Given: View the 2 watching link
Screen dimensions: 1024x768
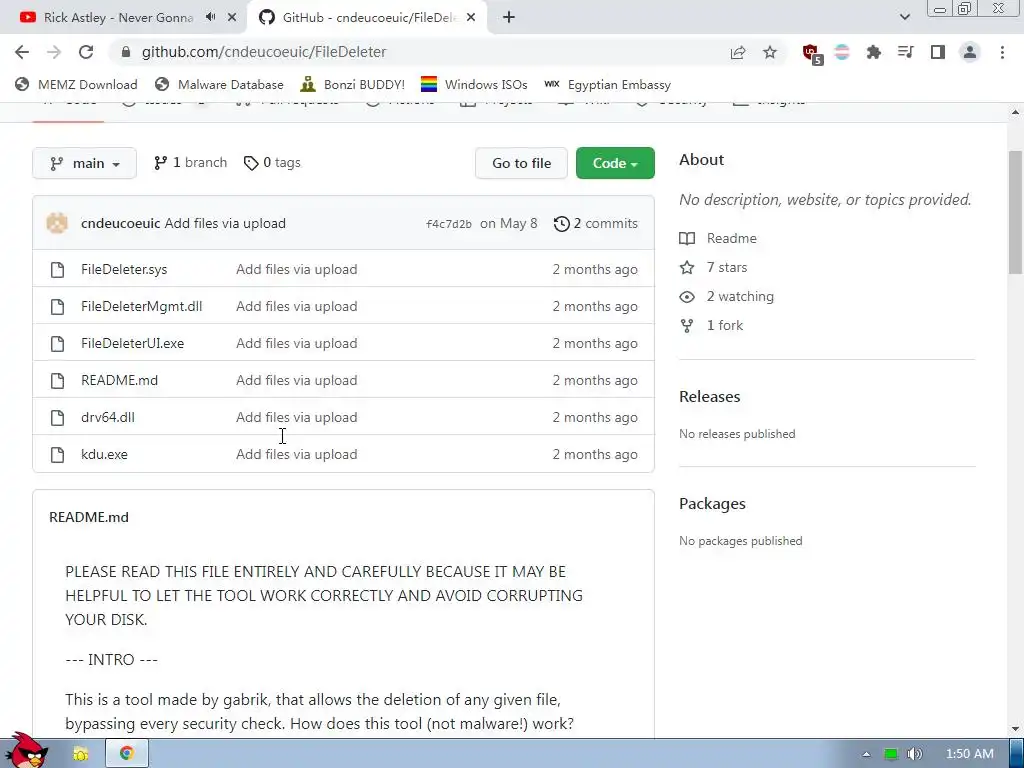Looking at the screenshot, I should pos(727,296).
